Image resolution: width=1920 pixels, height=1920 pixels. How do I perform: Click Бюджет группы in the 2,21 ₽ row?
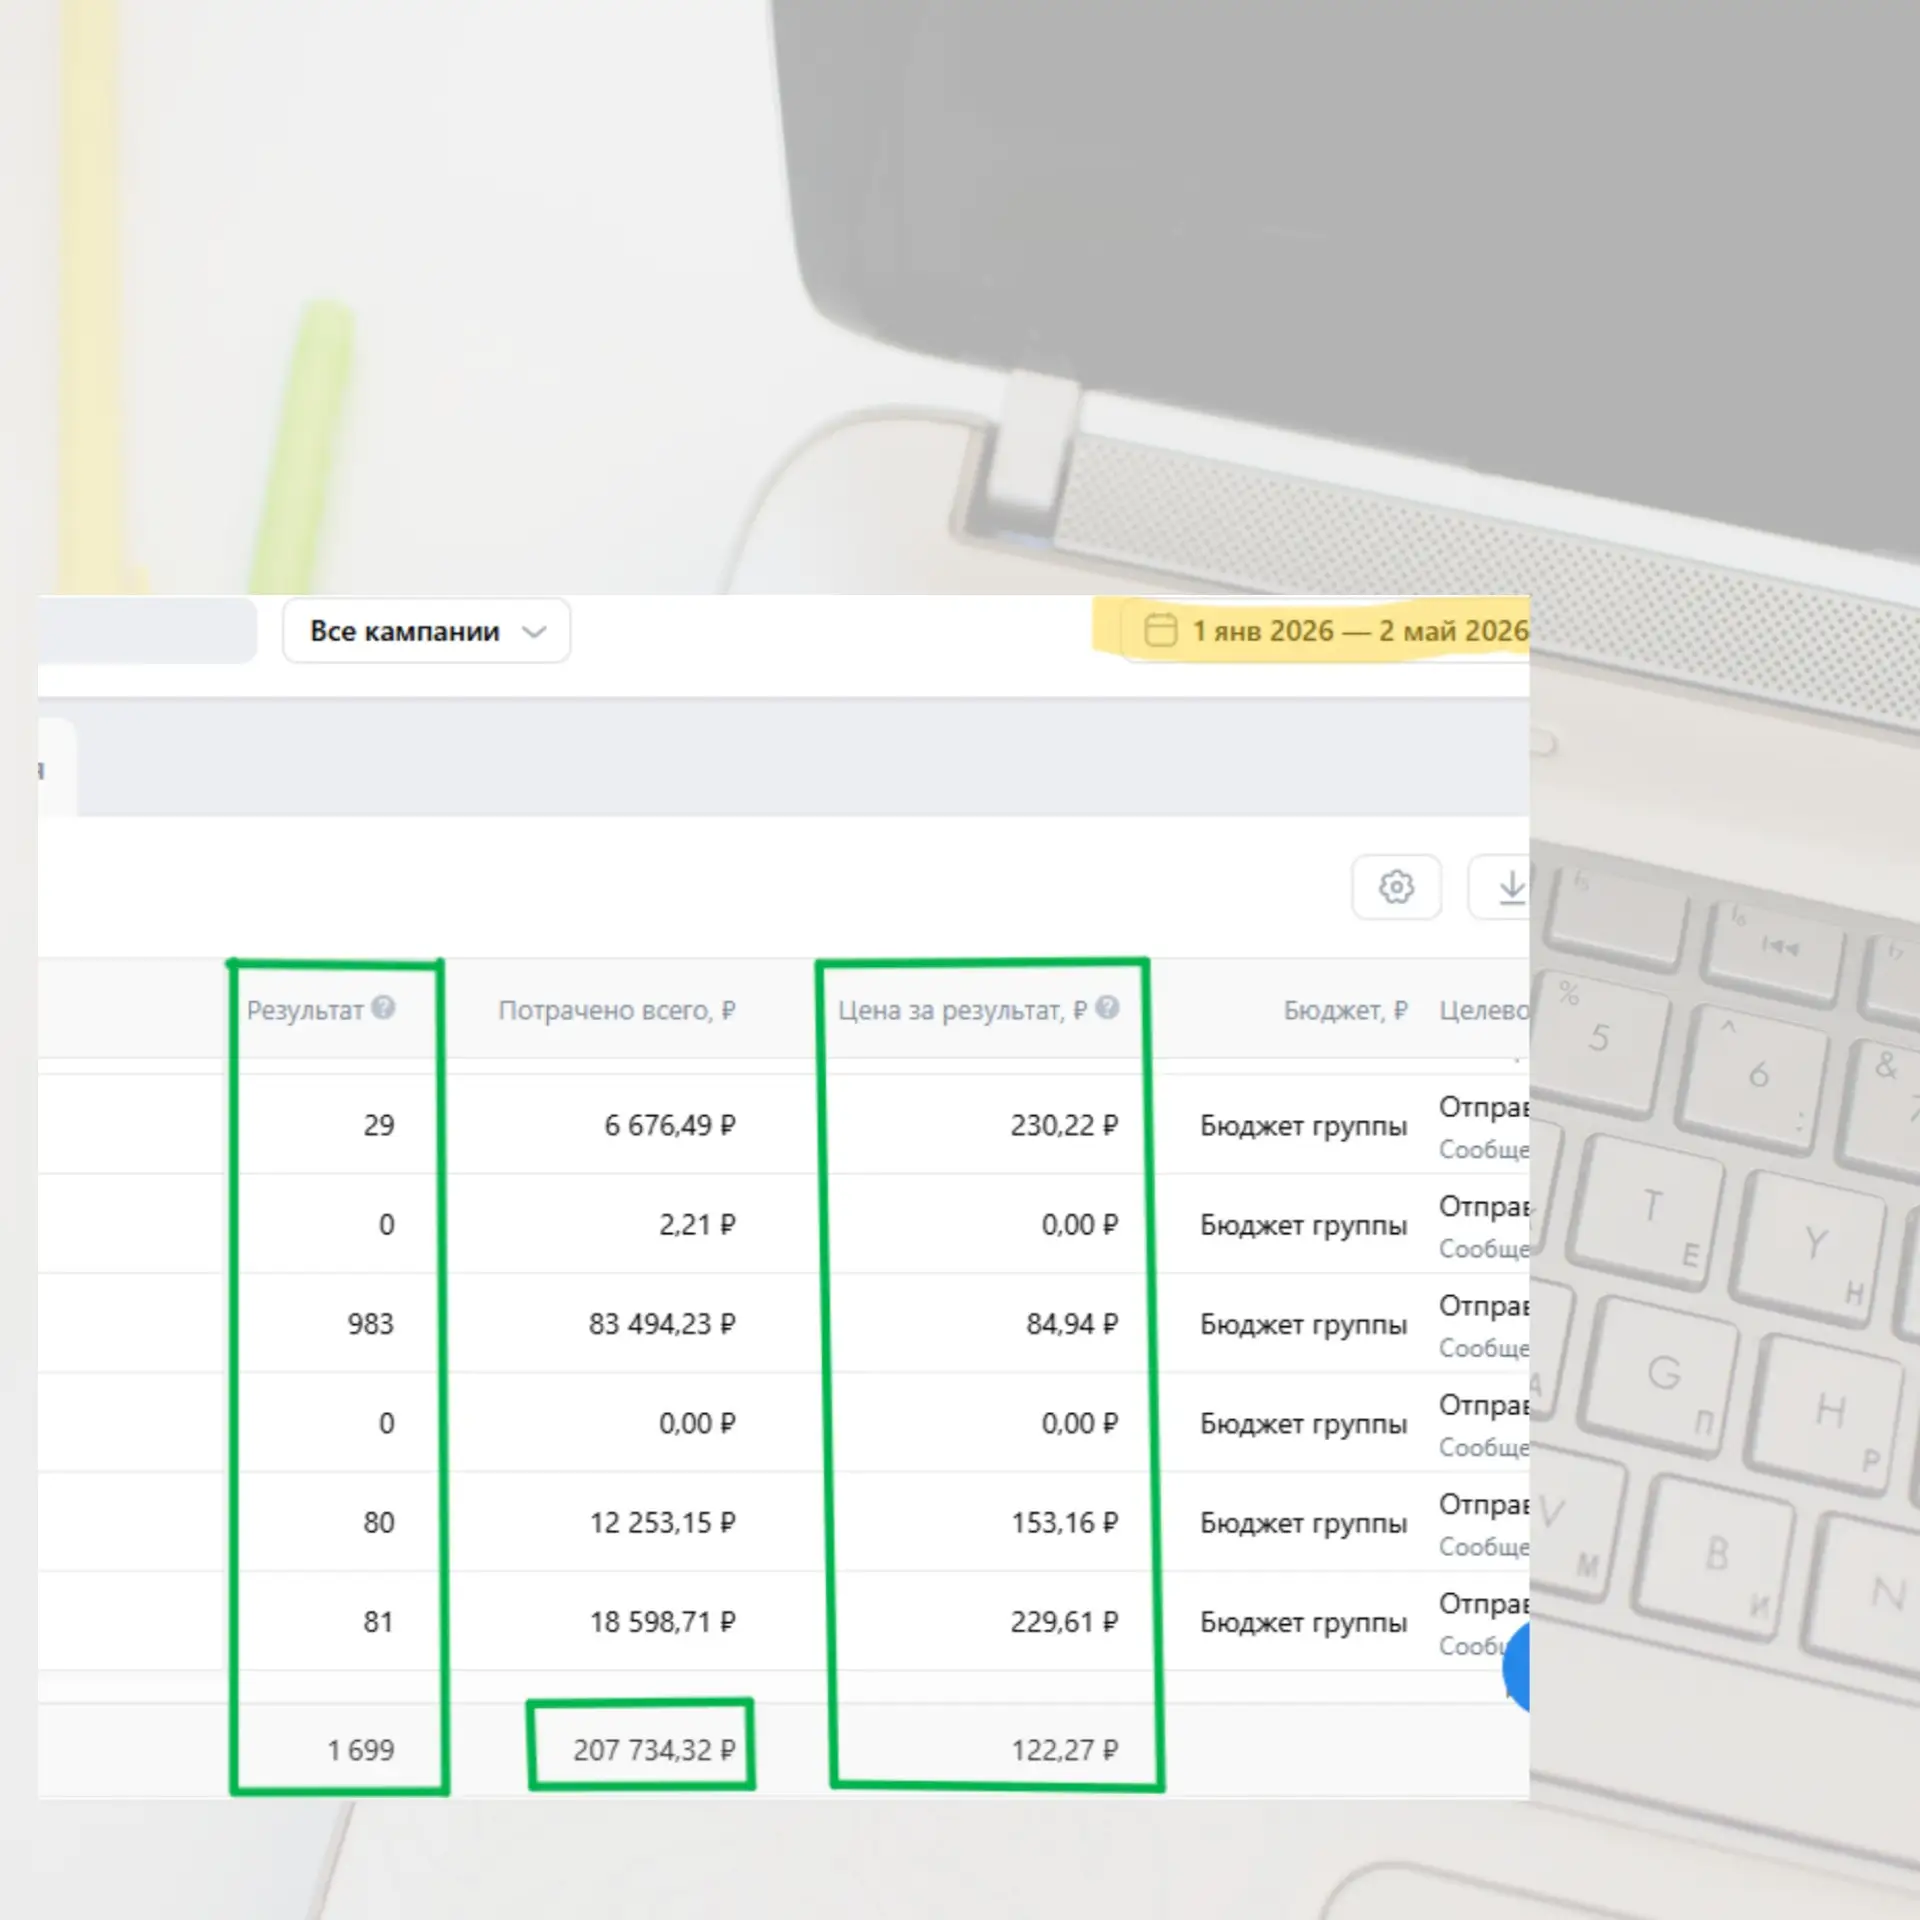click(1304, 1225)
